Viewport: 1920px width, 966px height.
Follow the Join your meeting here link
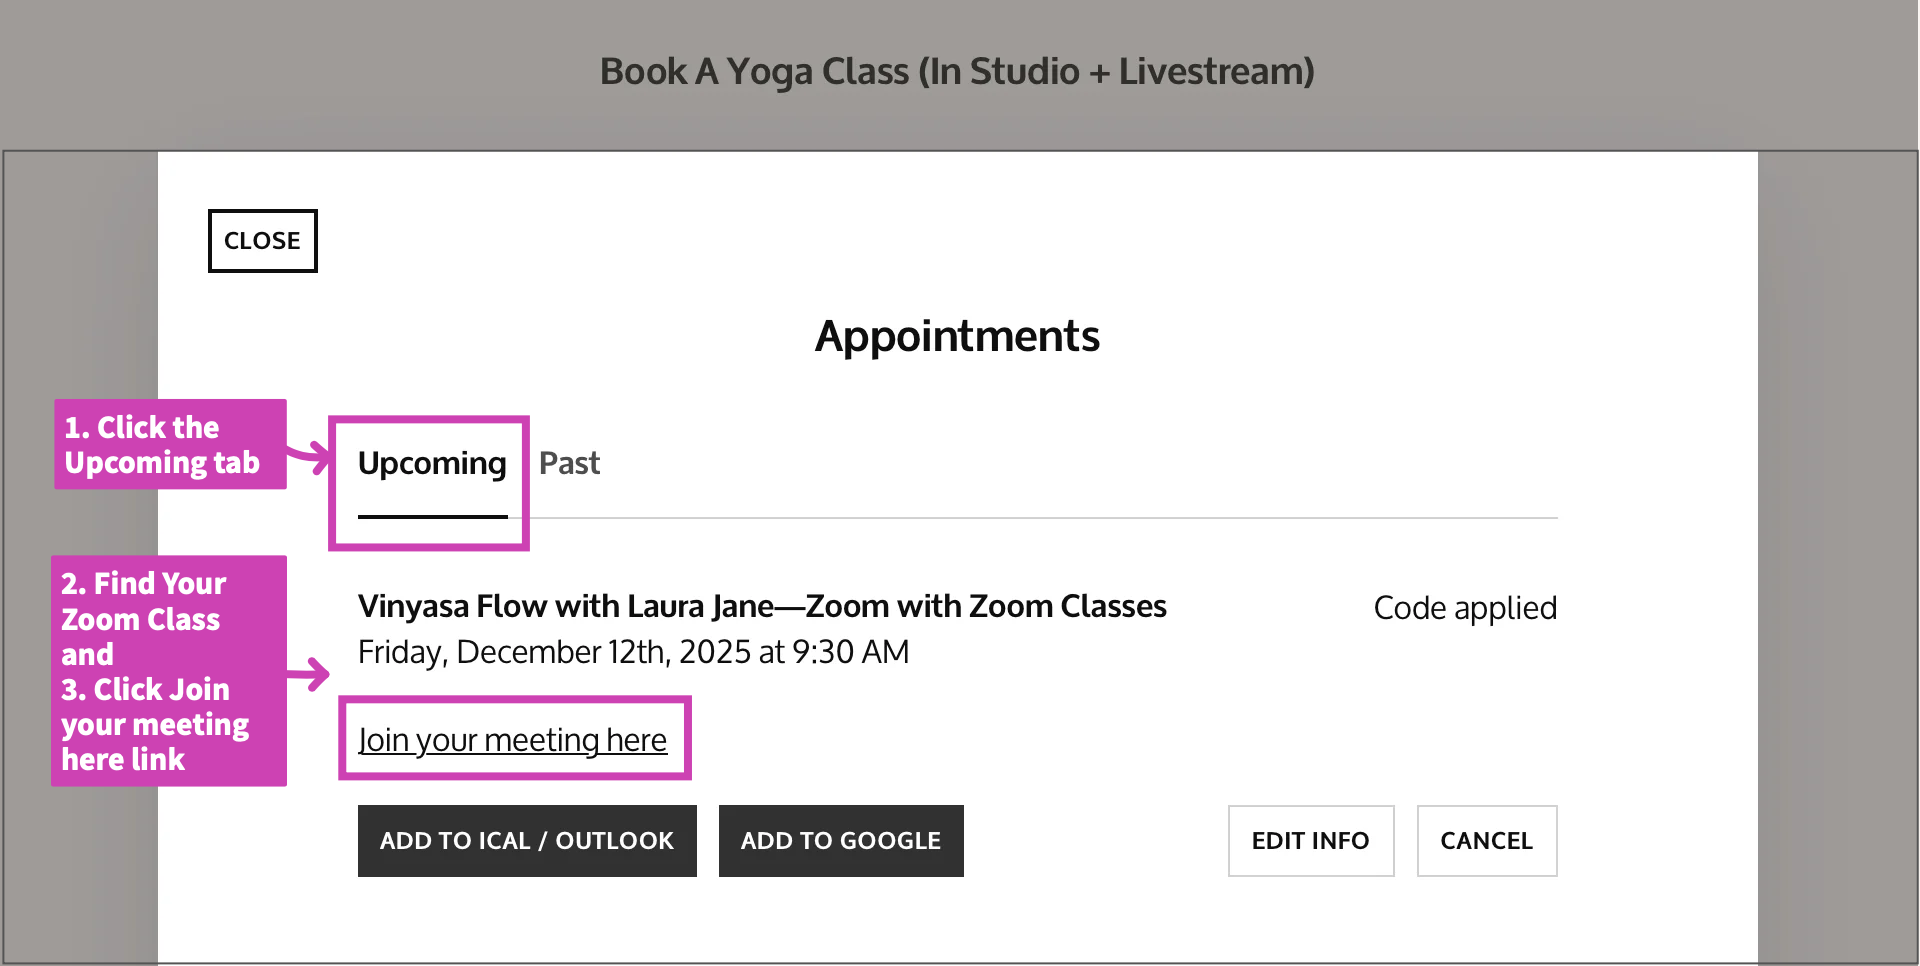512,741
